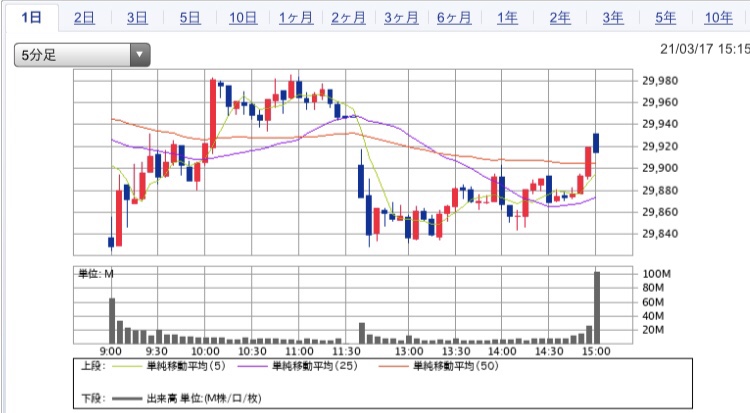
Task: Open the 10日 chart period
Action: tap(243, 18)
